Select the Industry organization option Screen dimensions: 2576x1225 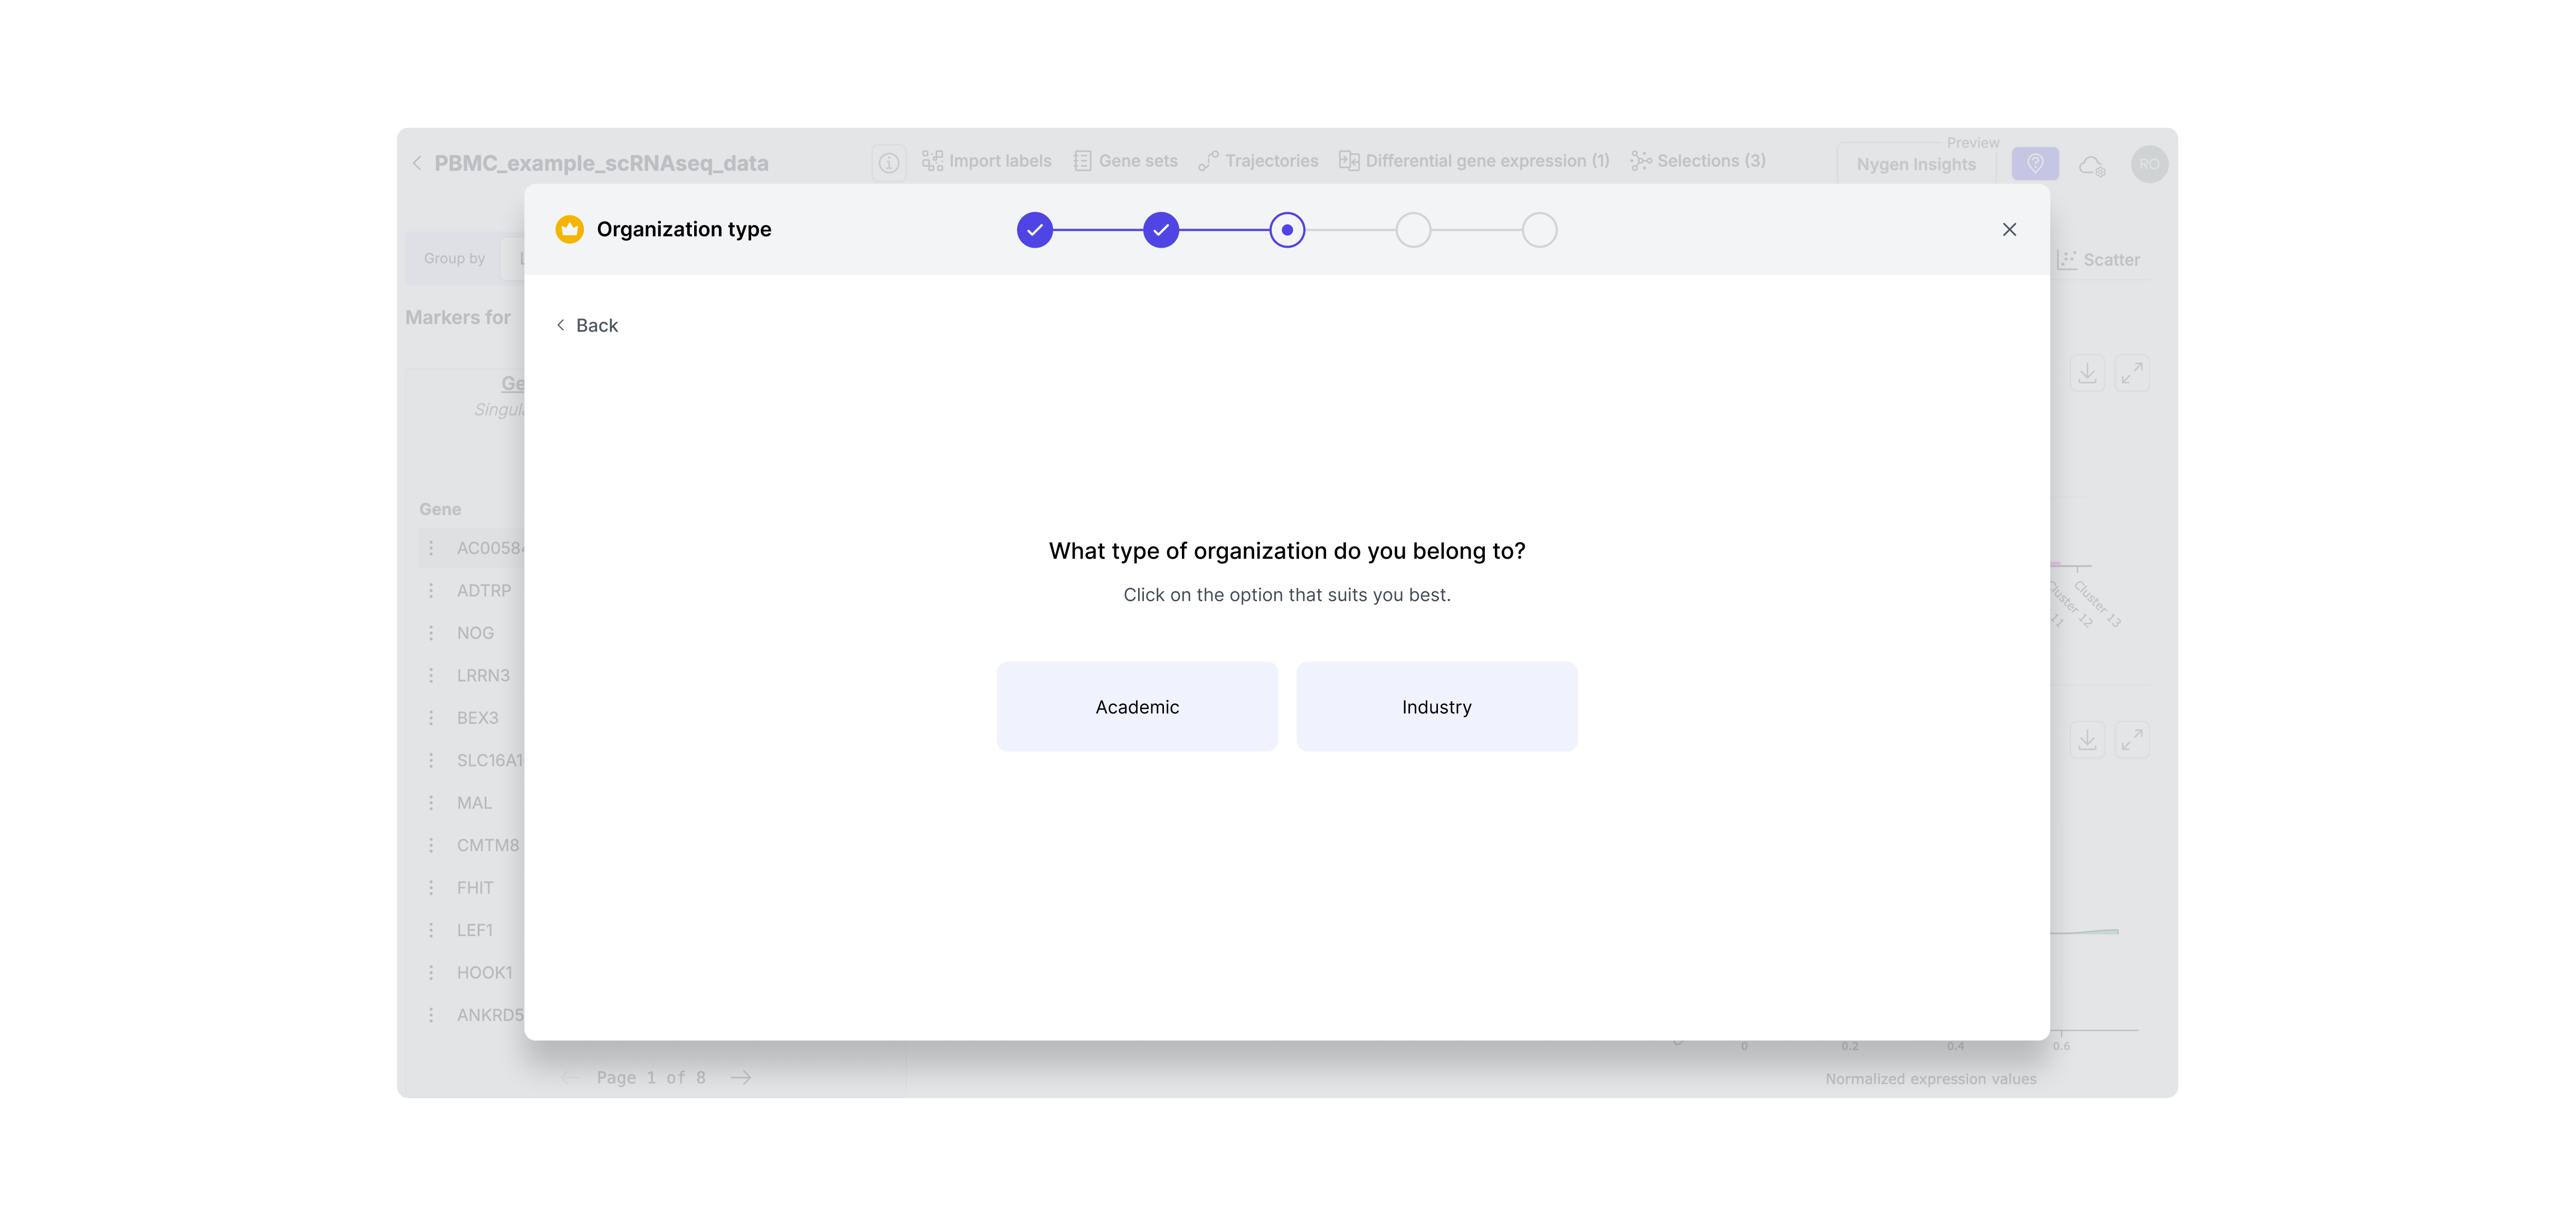point(1436,706)
